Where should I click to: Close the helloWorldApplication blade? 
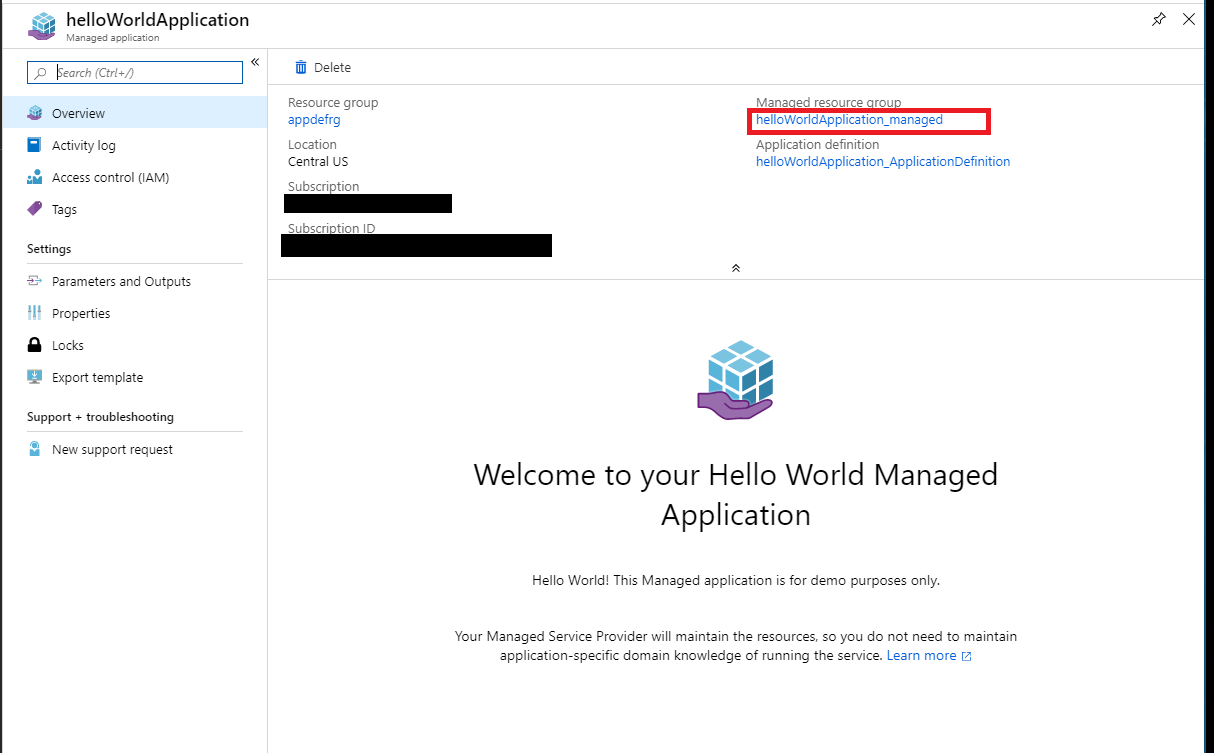[1188, 19]
